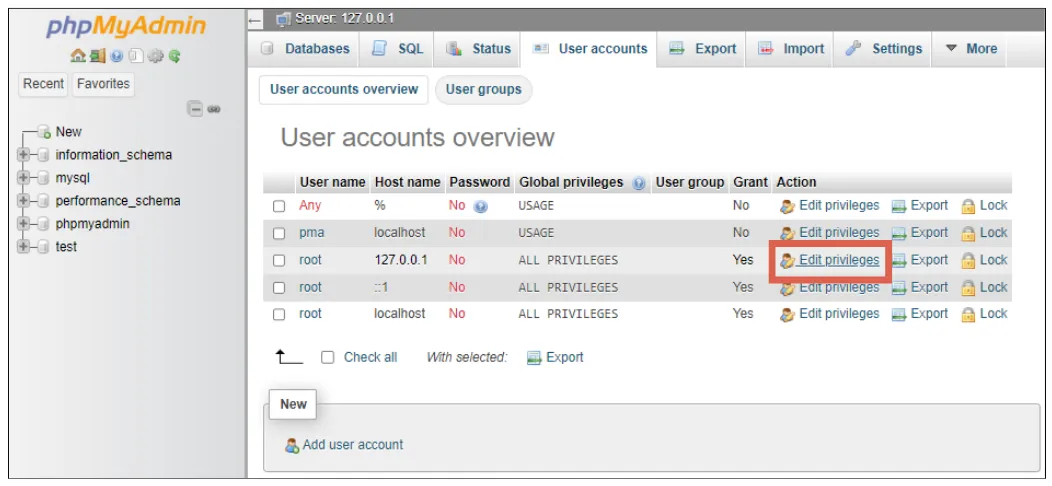
Task: Click Lock padlock icon for root 127.0.0.1
Action: point(968,260)
